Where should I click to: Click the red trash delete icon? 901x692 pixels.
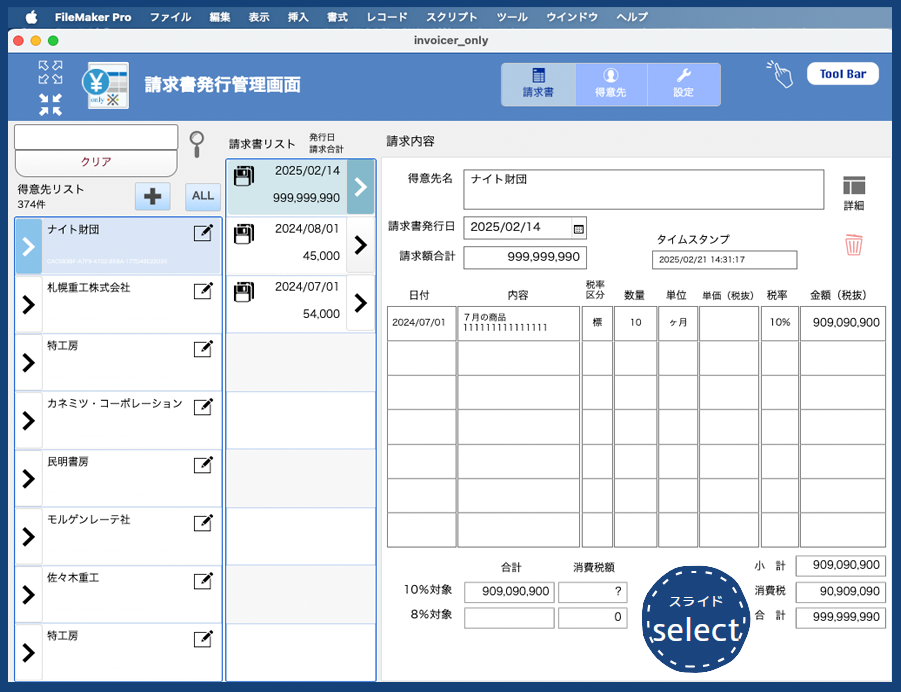(853, 244)
